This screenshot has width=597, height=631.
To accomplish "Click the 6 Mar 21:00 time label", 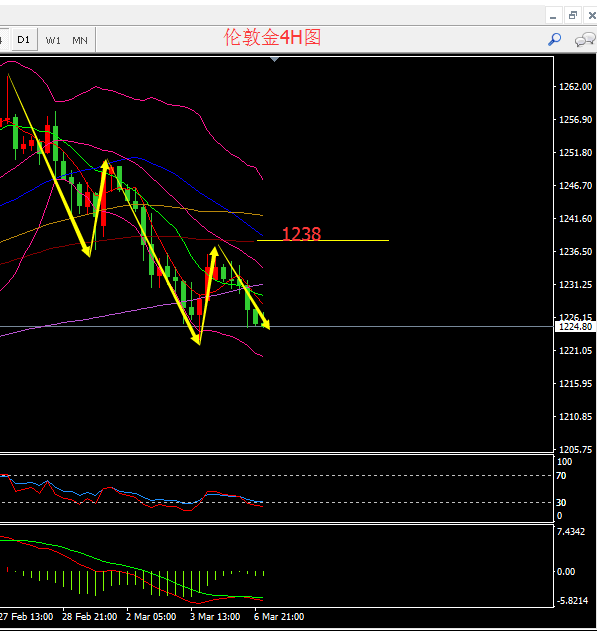I will click(x=279, y=617).
